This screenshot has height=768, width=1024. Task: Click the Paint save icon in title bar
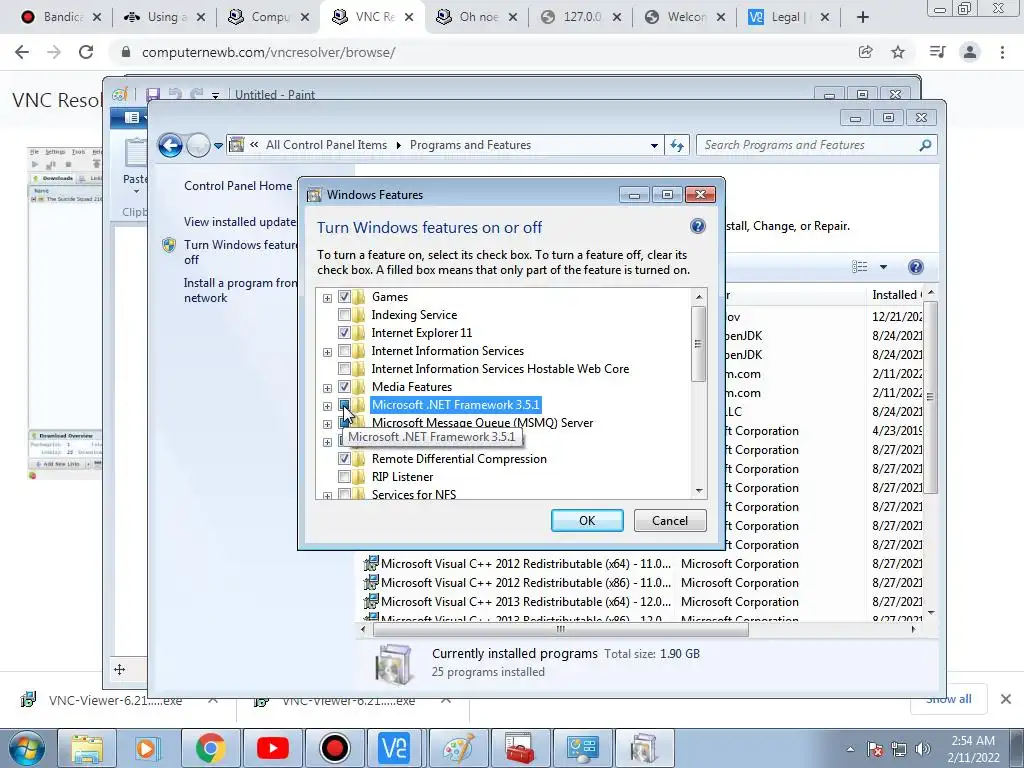(x=153, y=95)
